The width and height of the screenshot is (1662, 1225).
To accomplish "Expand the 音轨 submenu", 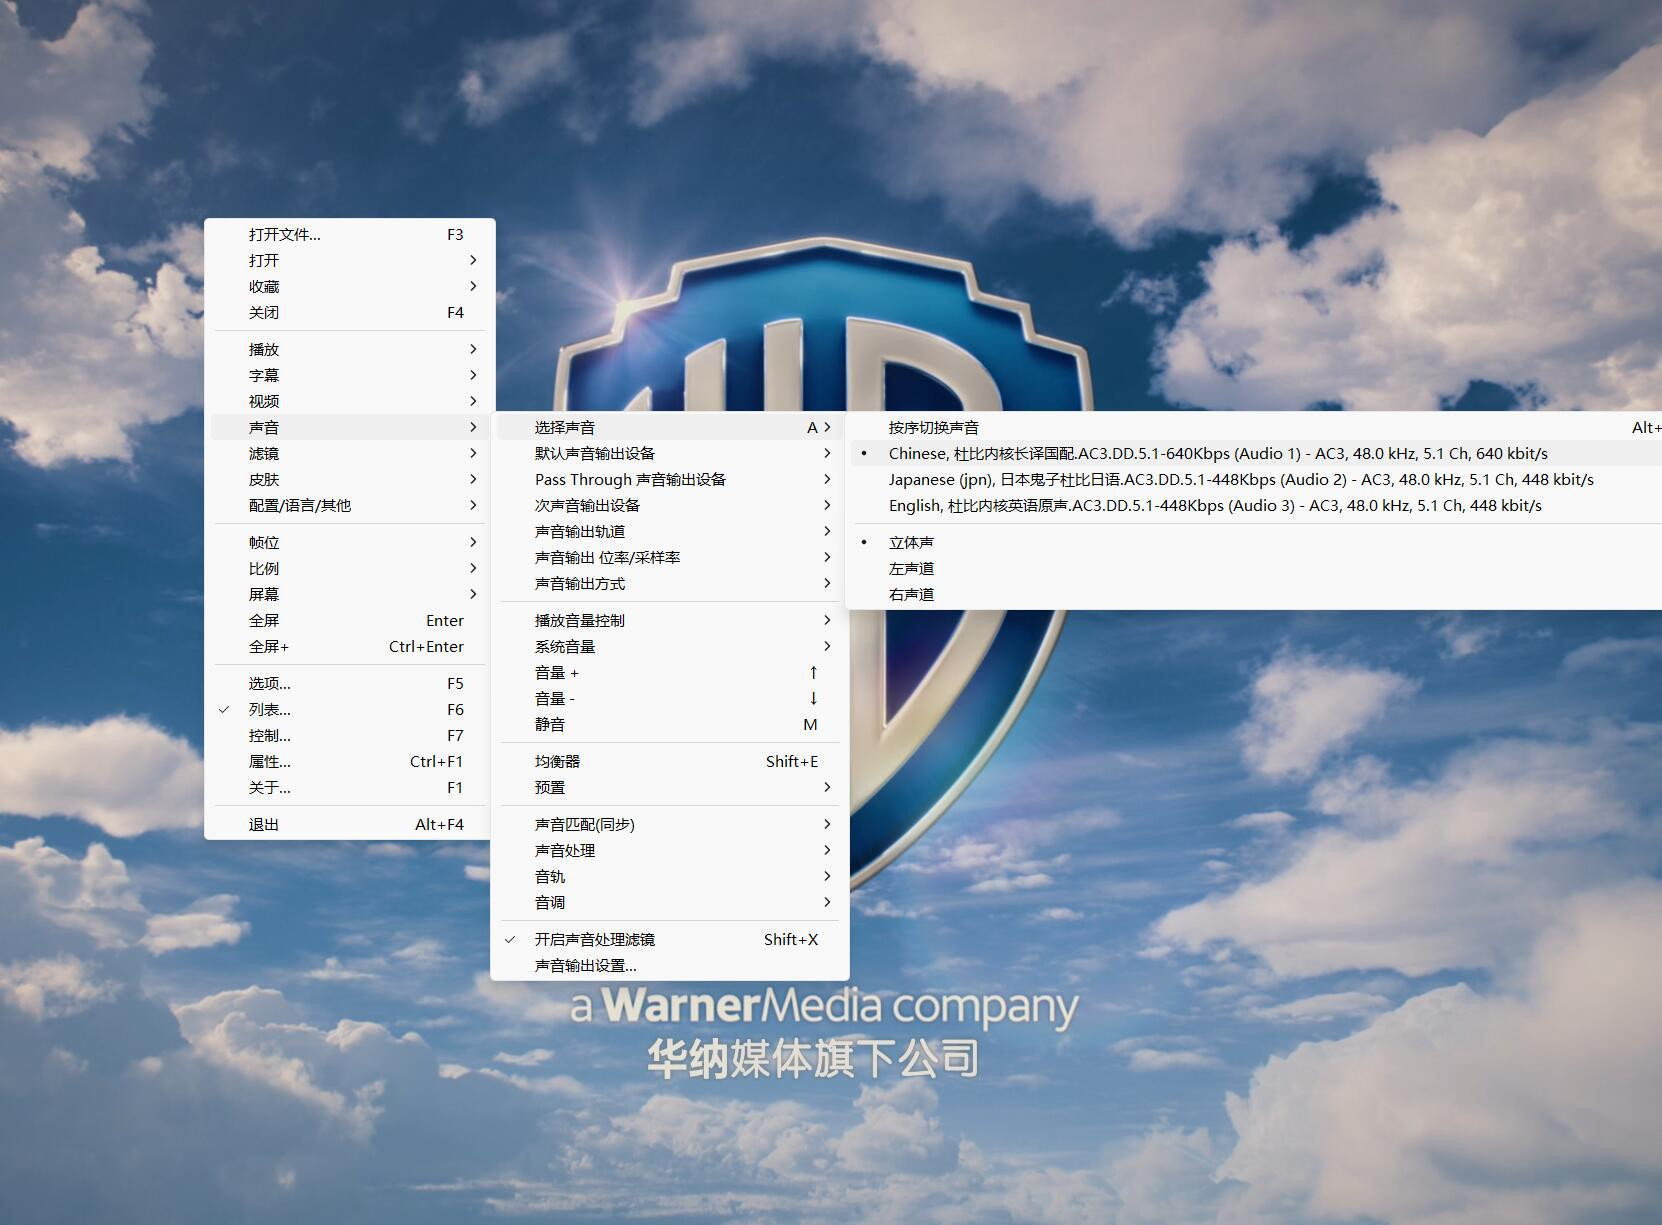I will 670,876.
